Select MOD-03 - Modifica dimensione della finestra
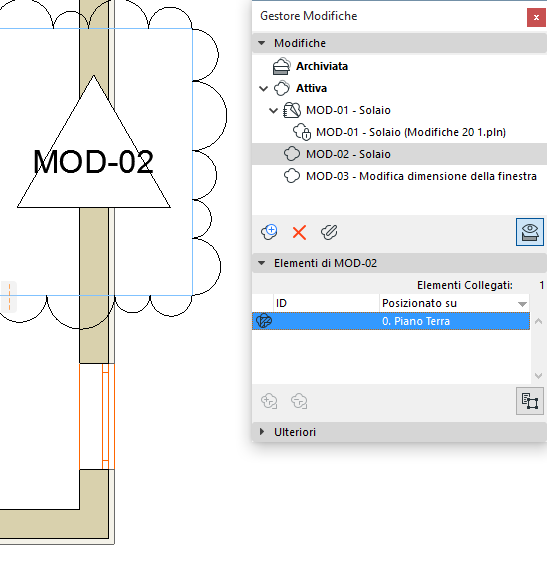 click(421, 176)
